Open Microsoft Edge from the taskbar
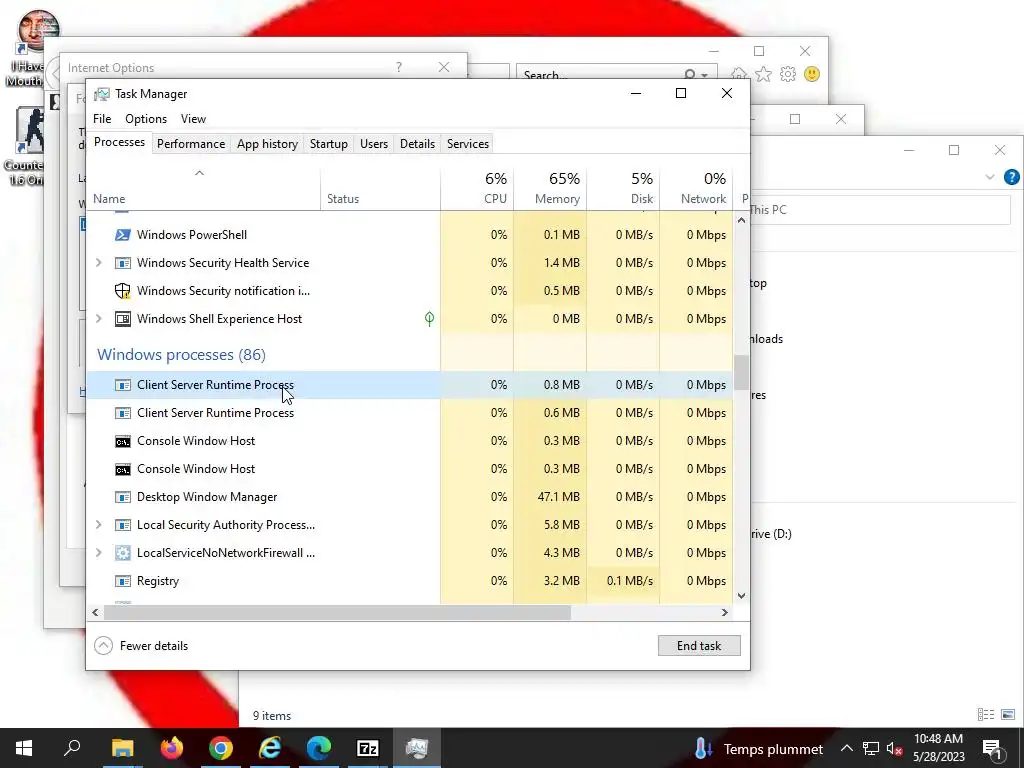The image size is (1024, 768). point(319,748)
